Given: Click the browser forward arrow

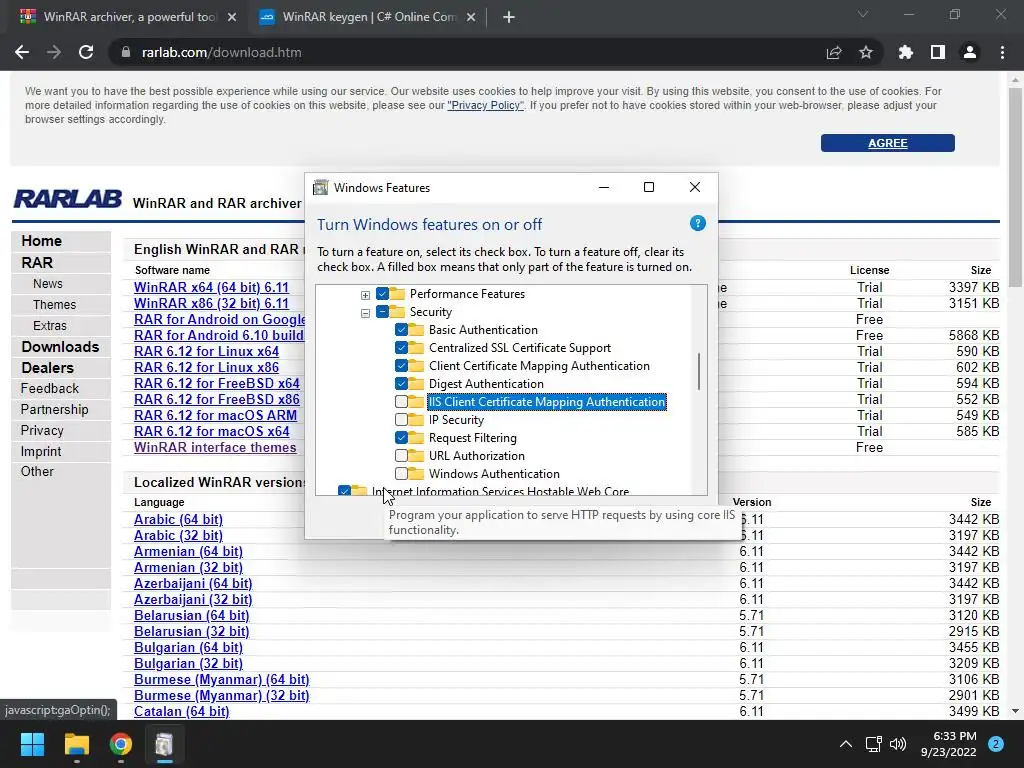Looking at the screenshot, I should coord(54,52).
